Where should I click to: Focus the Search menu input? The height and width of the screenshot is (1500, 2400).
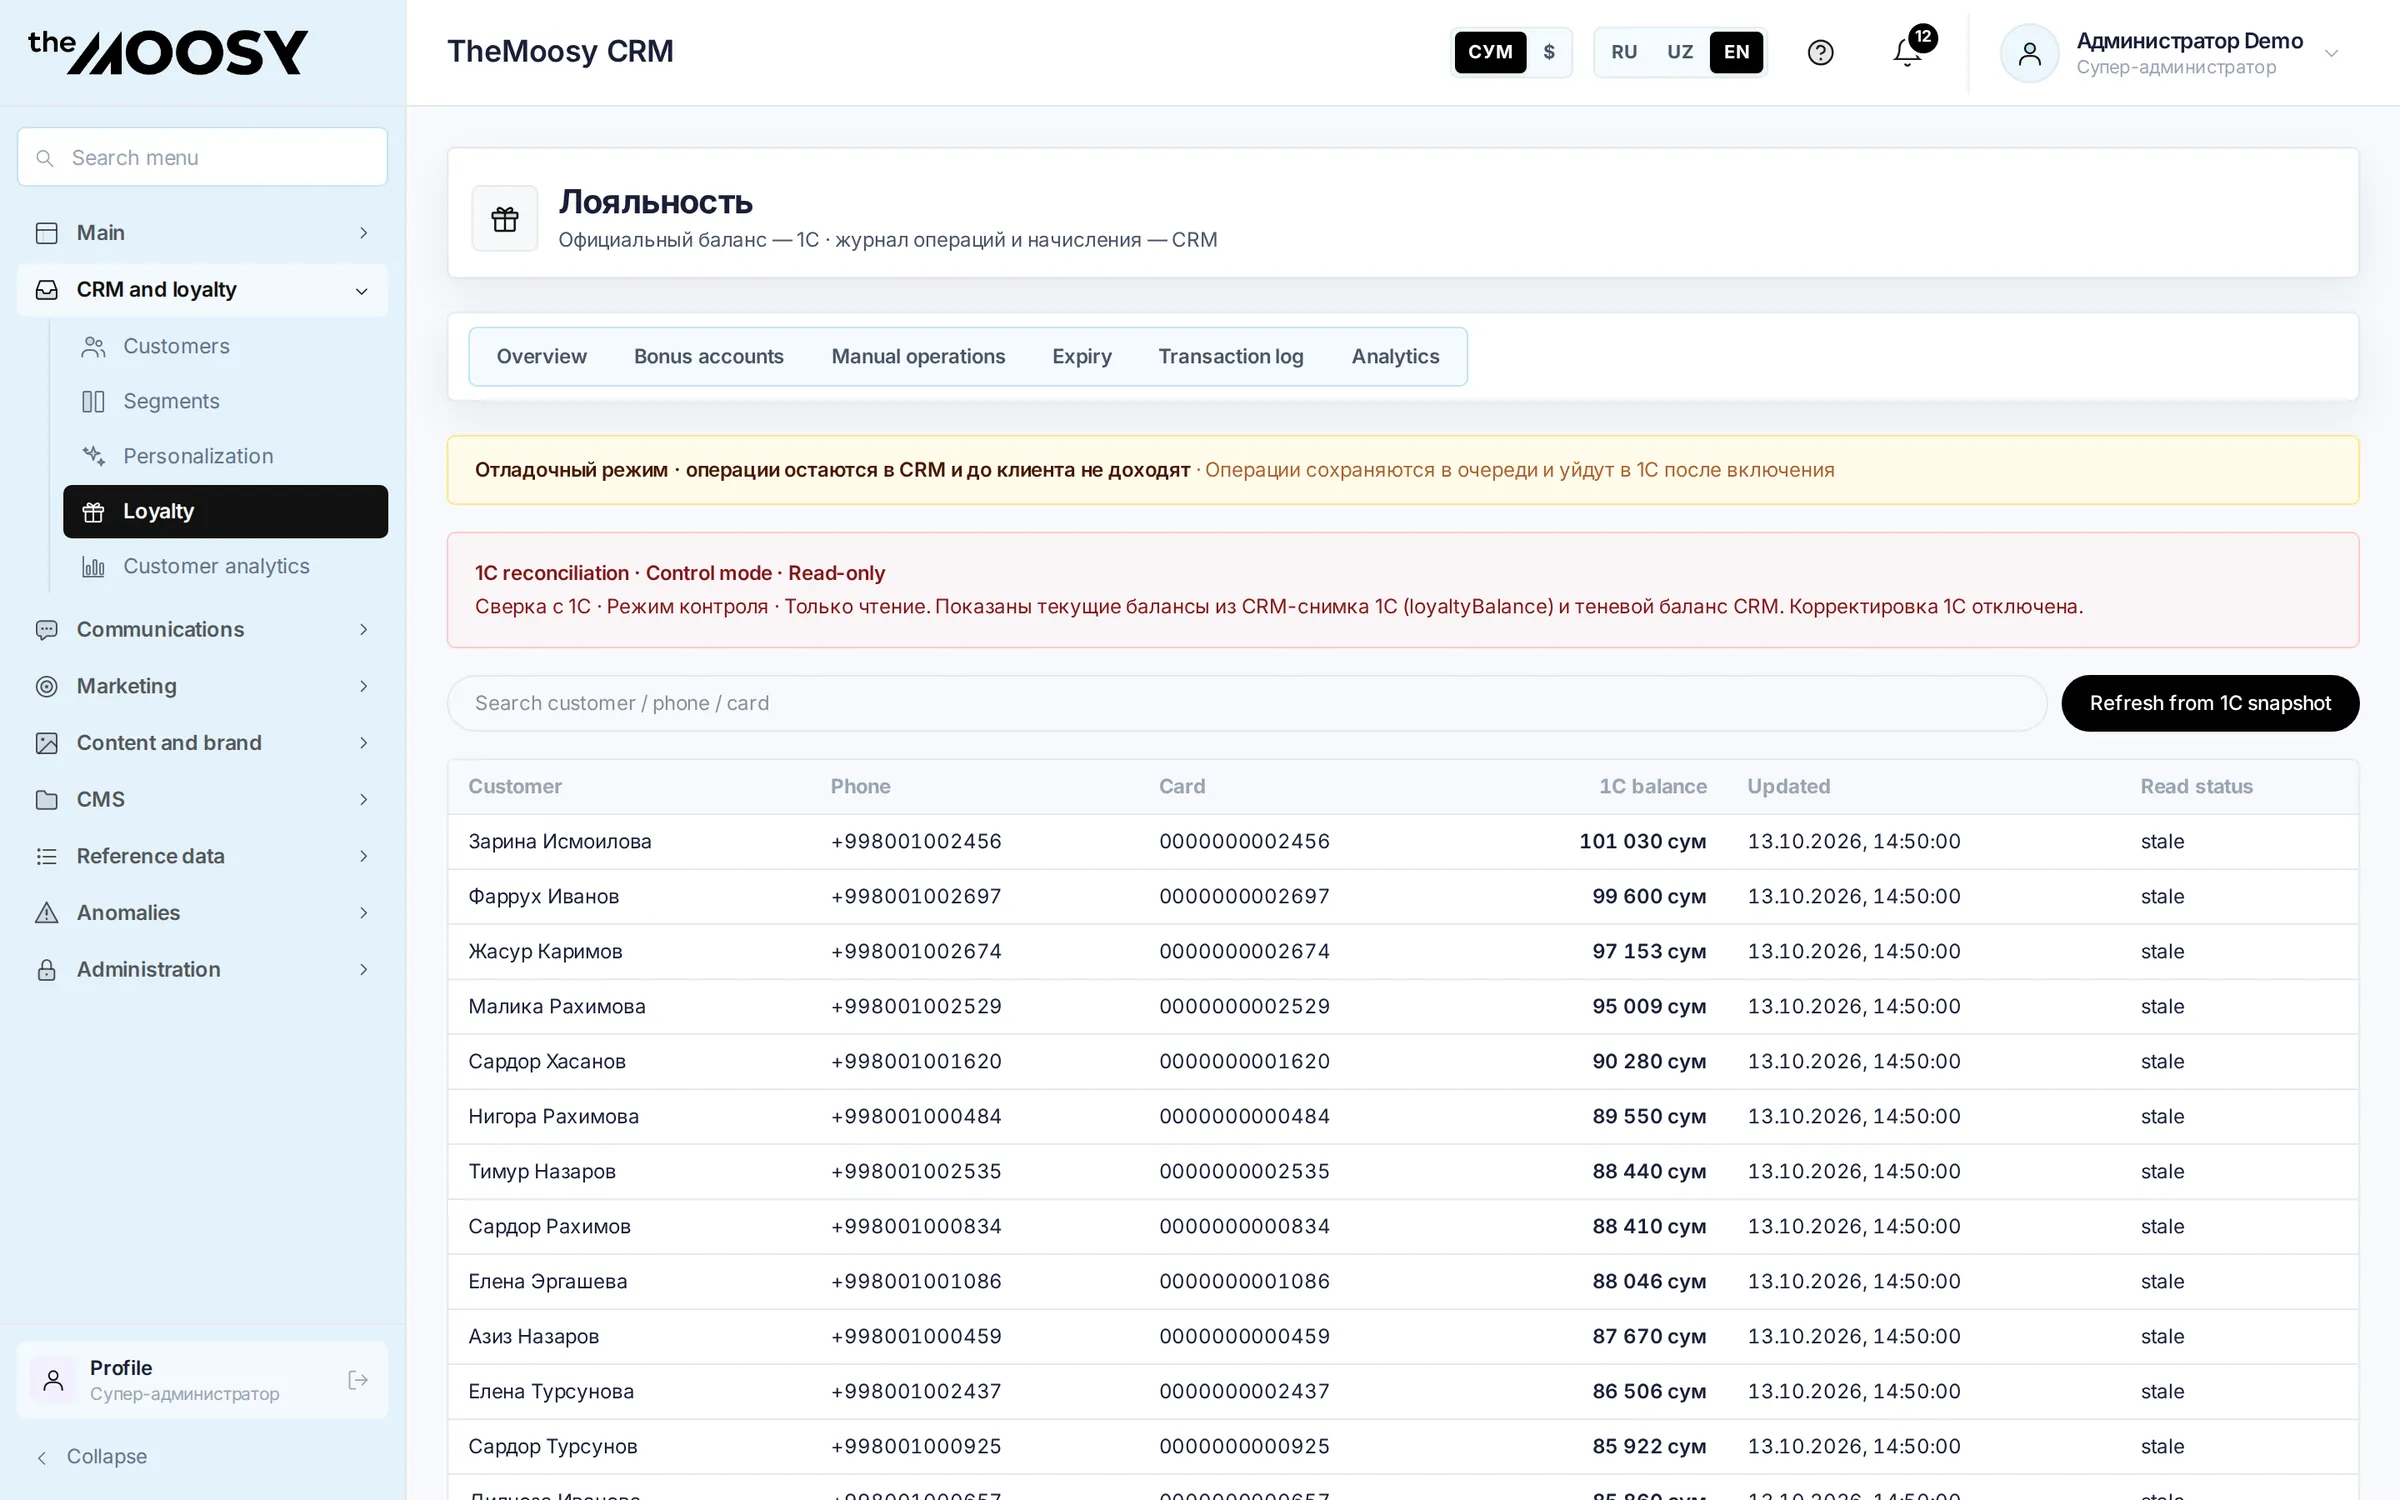click(x=202, y=157)
